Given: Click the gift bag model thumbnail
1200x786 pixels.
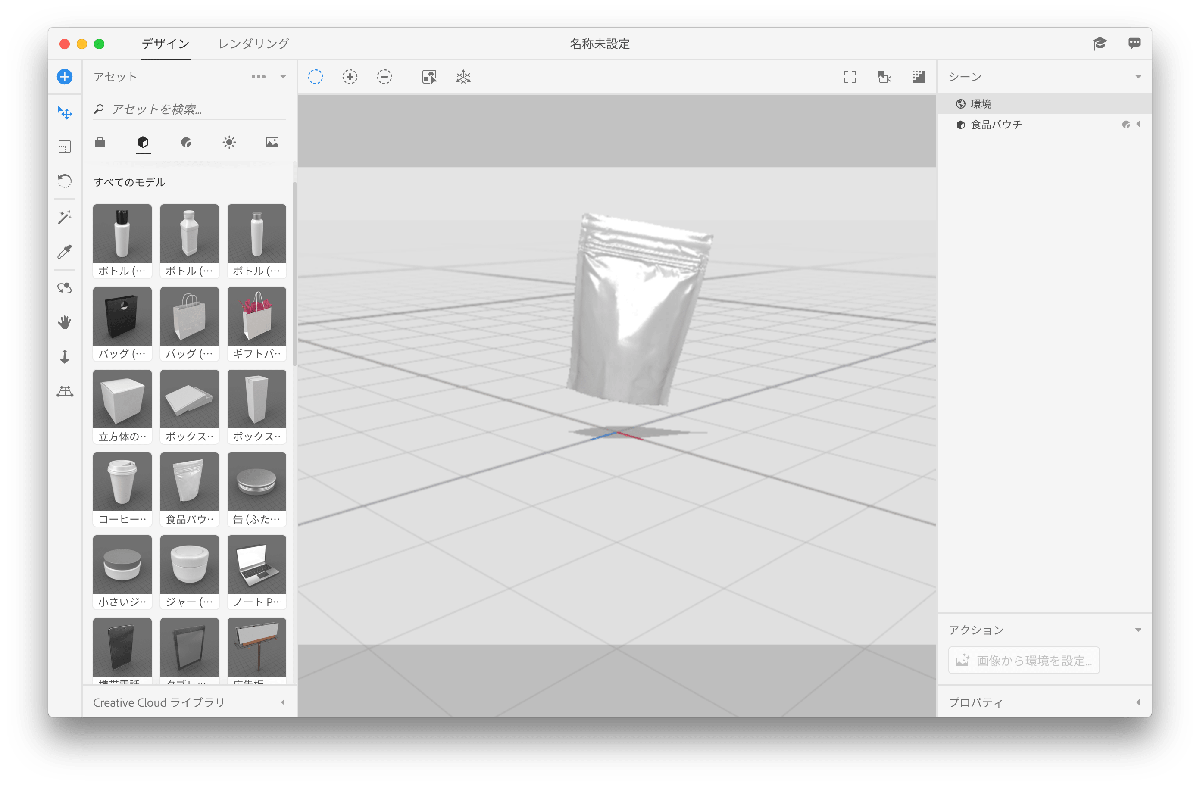Looking at the screenshot, I should pyautogui.click(x=257, y=317).
